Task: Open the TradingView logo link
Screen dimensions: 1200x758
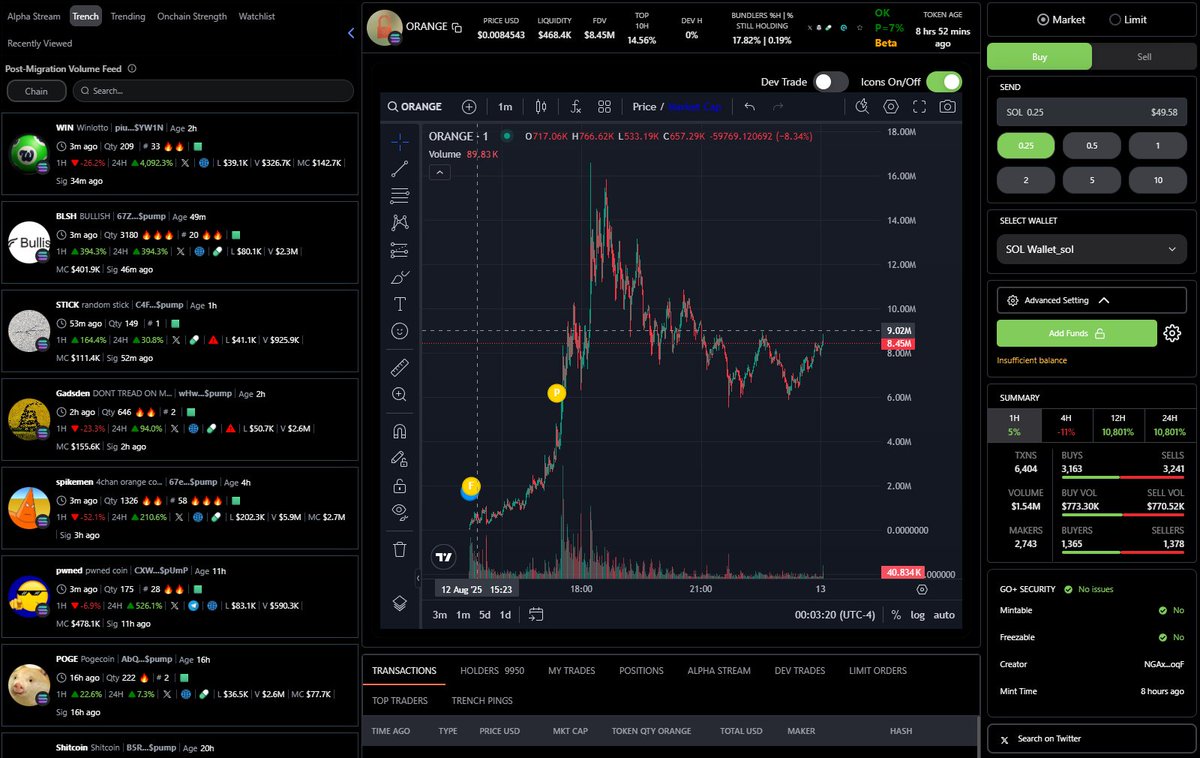Action: pyautogui.click(x=444, y=557)
